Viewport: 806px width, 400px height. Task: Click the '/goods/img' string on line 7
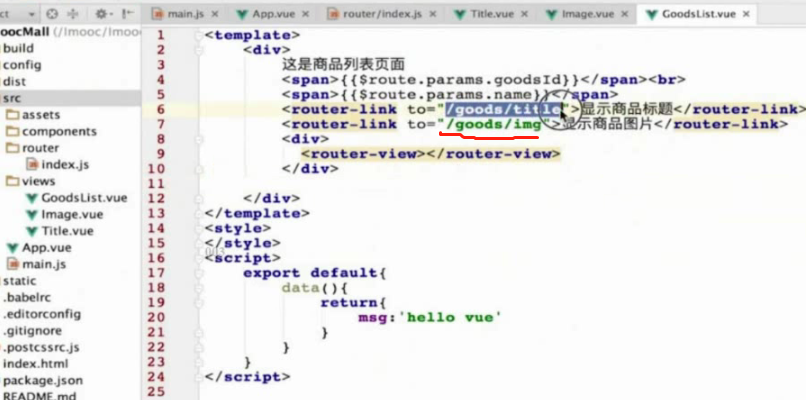(493, 124)
